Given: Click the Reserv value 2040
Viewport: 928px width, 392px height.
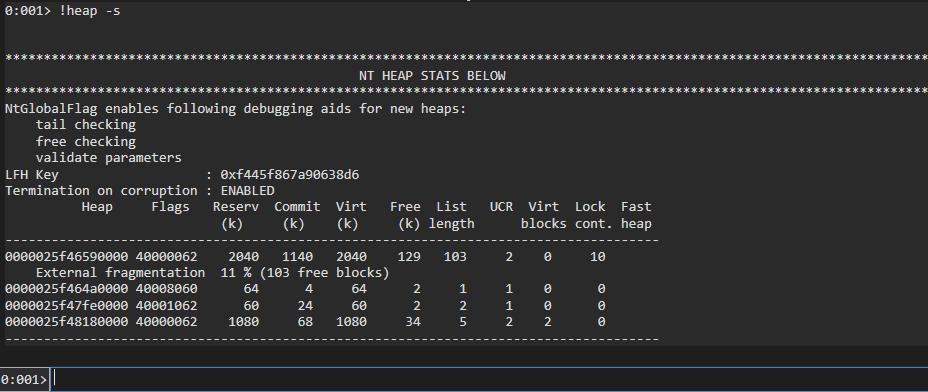Looking at the screenshot, I should pos(243,257).
